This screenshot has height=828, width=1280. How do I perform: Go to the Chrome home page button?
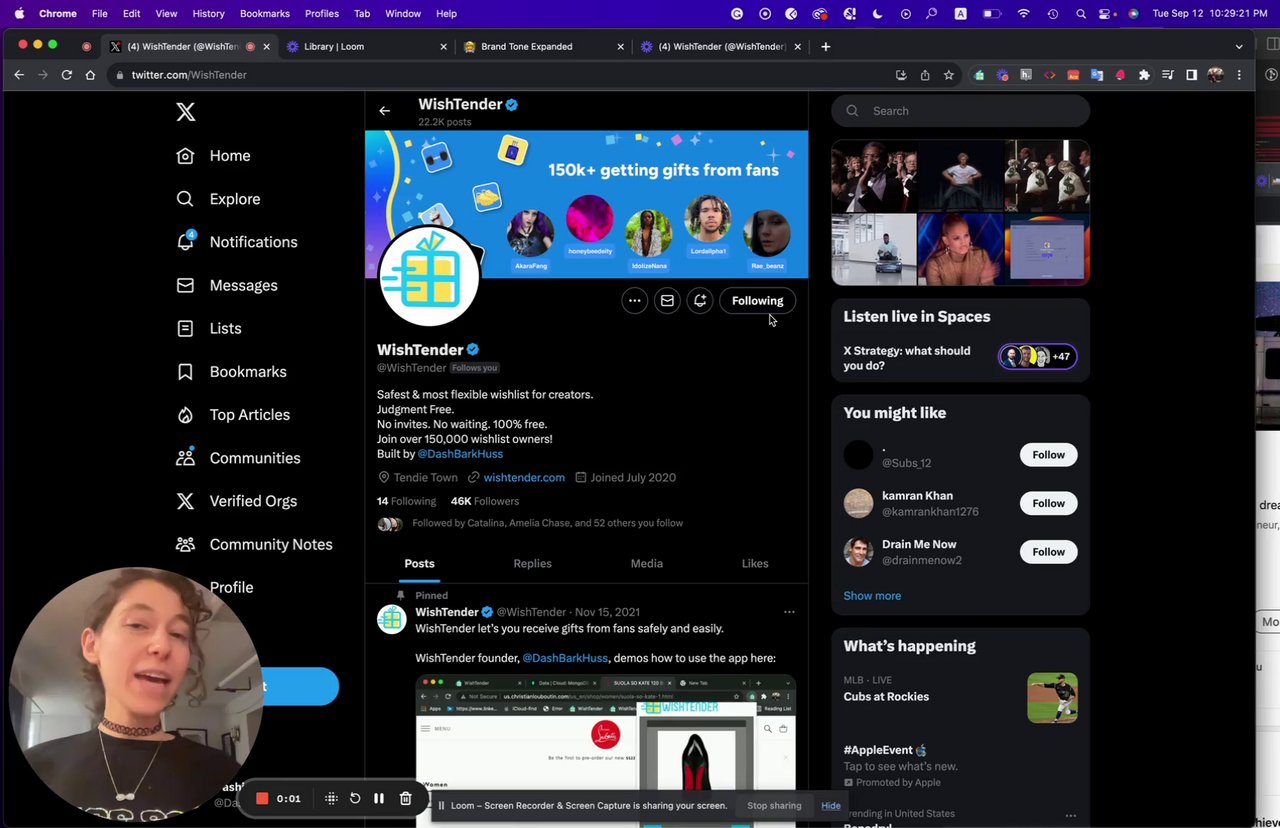pos(91,75)
